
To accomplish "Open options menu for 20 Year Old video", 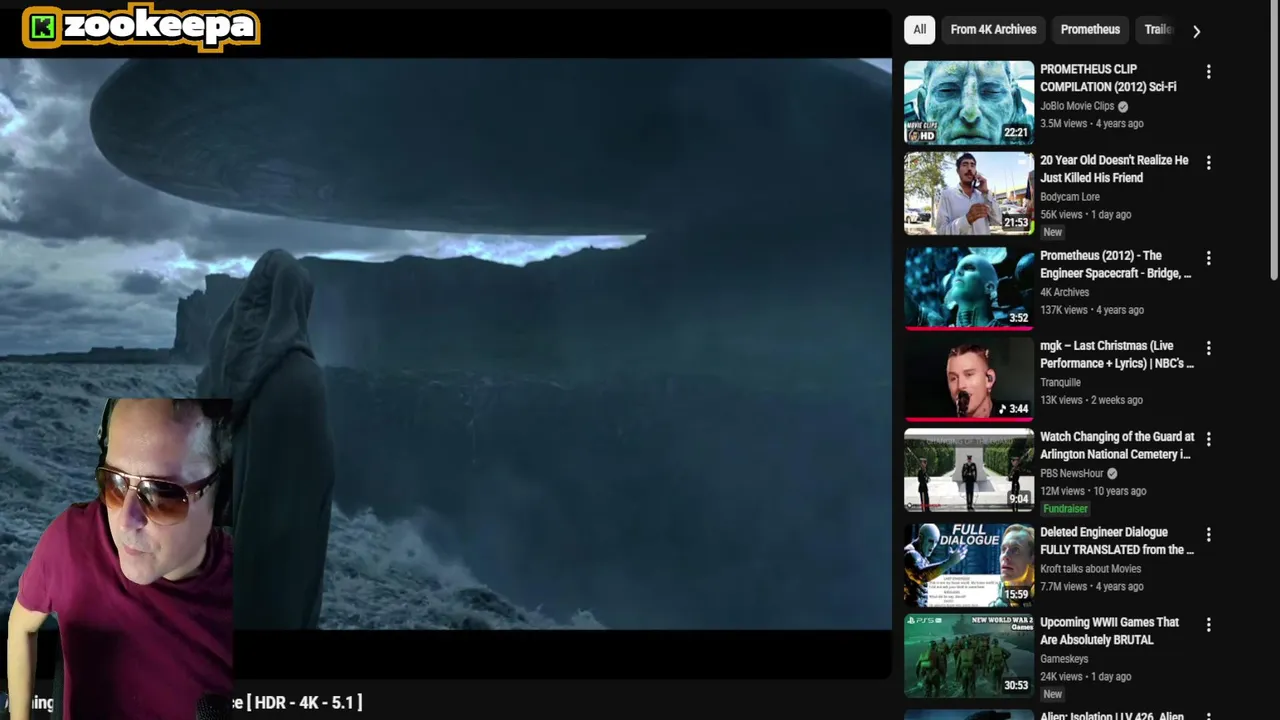I will (1208, 162).
